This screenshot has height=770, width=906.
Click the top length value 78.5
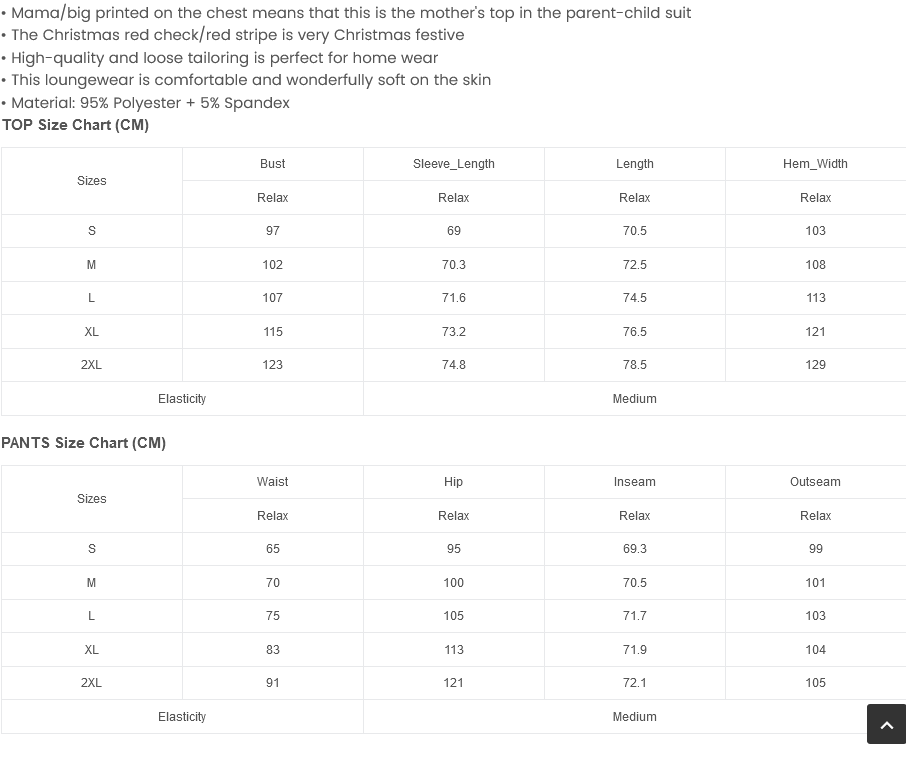coord(634,365)
